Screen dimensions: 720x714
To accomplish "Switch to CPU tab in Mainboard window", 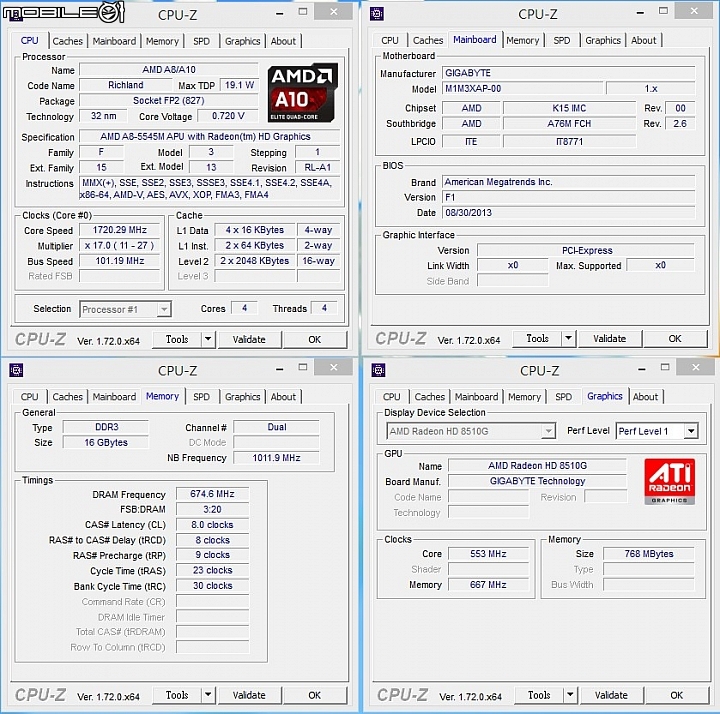I will [389, 40].
